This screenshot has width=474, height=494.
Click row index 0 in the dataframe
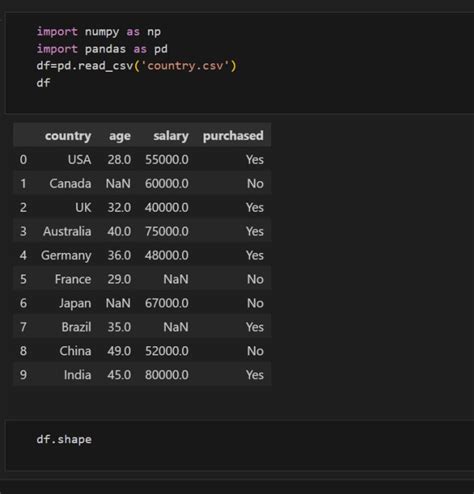(x=23, y=160)
